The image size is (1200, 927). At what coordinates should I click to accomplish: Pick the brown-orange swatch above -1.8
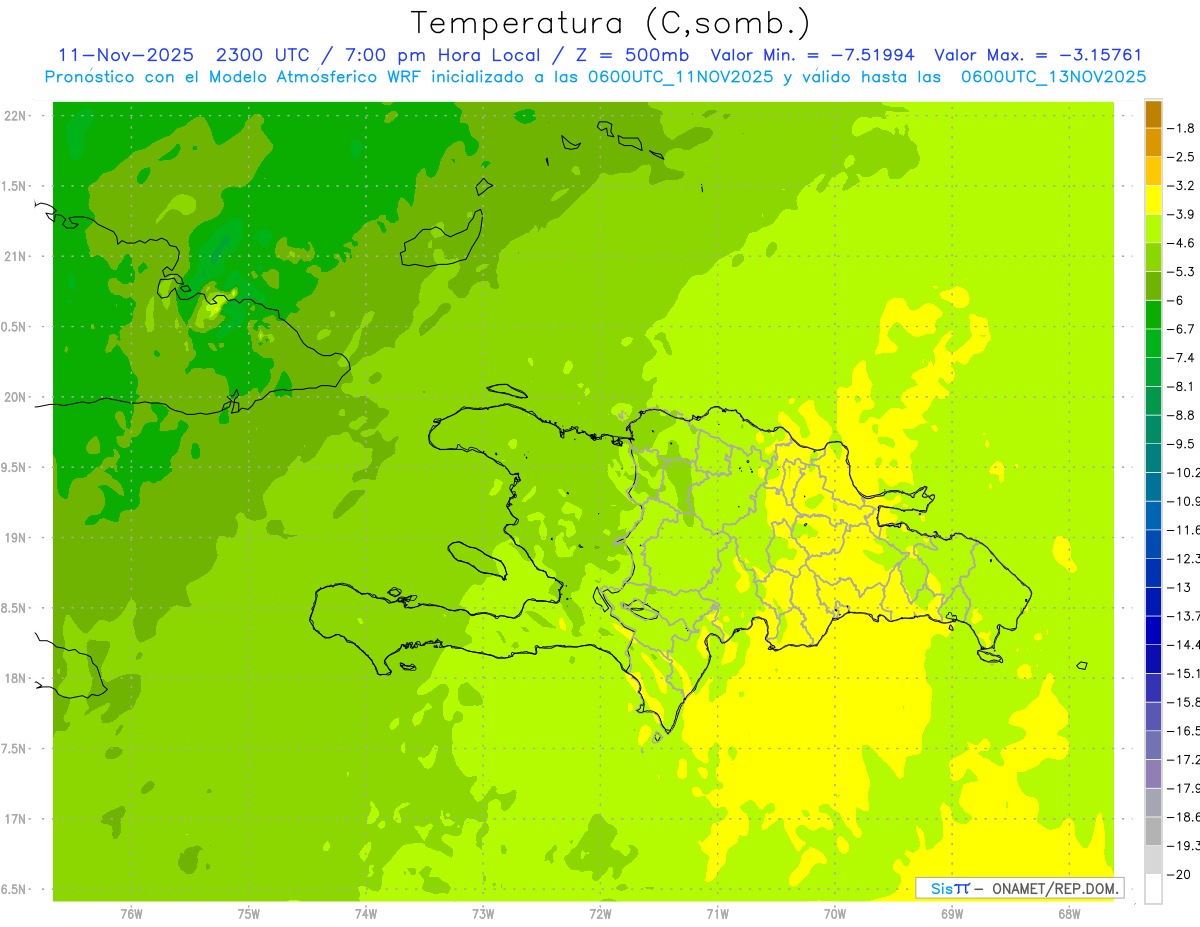1153,114
